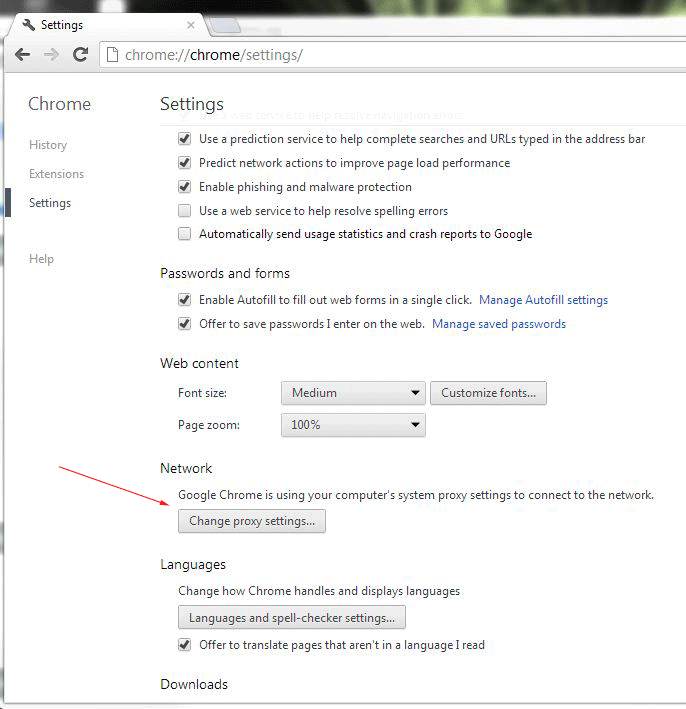The width and height of the screenshot is (686, 709).
Task: Click 'Change how Chrome handles and displays languages'
Action: click(319, 591)
